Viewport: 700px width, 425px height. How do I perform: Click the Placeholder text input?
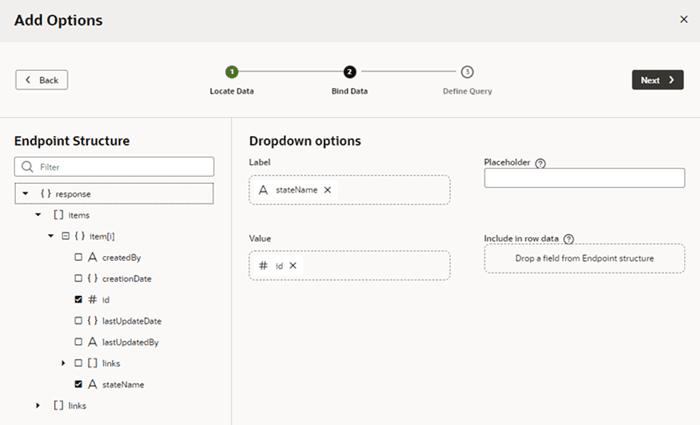[584, 178]
